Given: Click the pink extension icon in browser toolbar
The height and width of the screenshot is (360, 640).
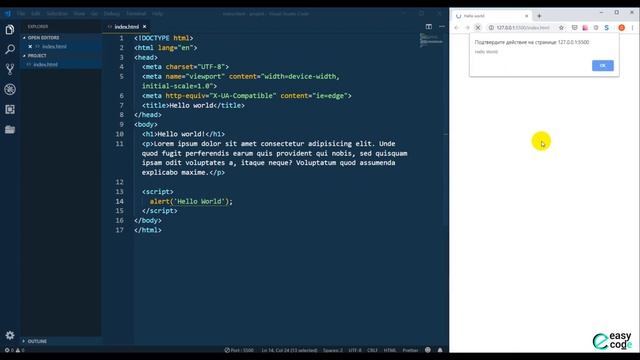Looking at the screenshot, I should (585, 28).
